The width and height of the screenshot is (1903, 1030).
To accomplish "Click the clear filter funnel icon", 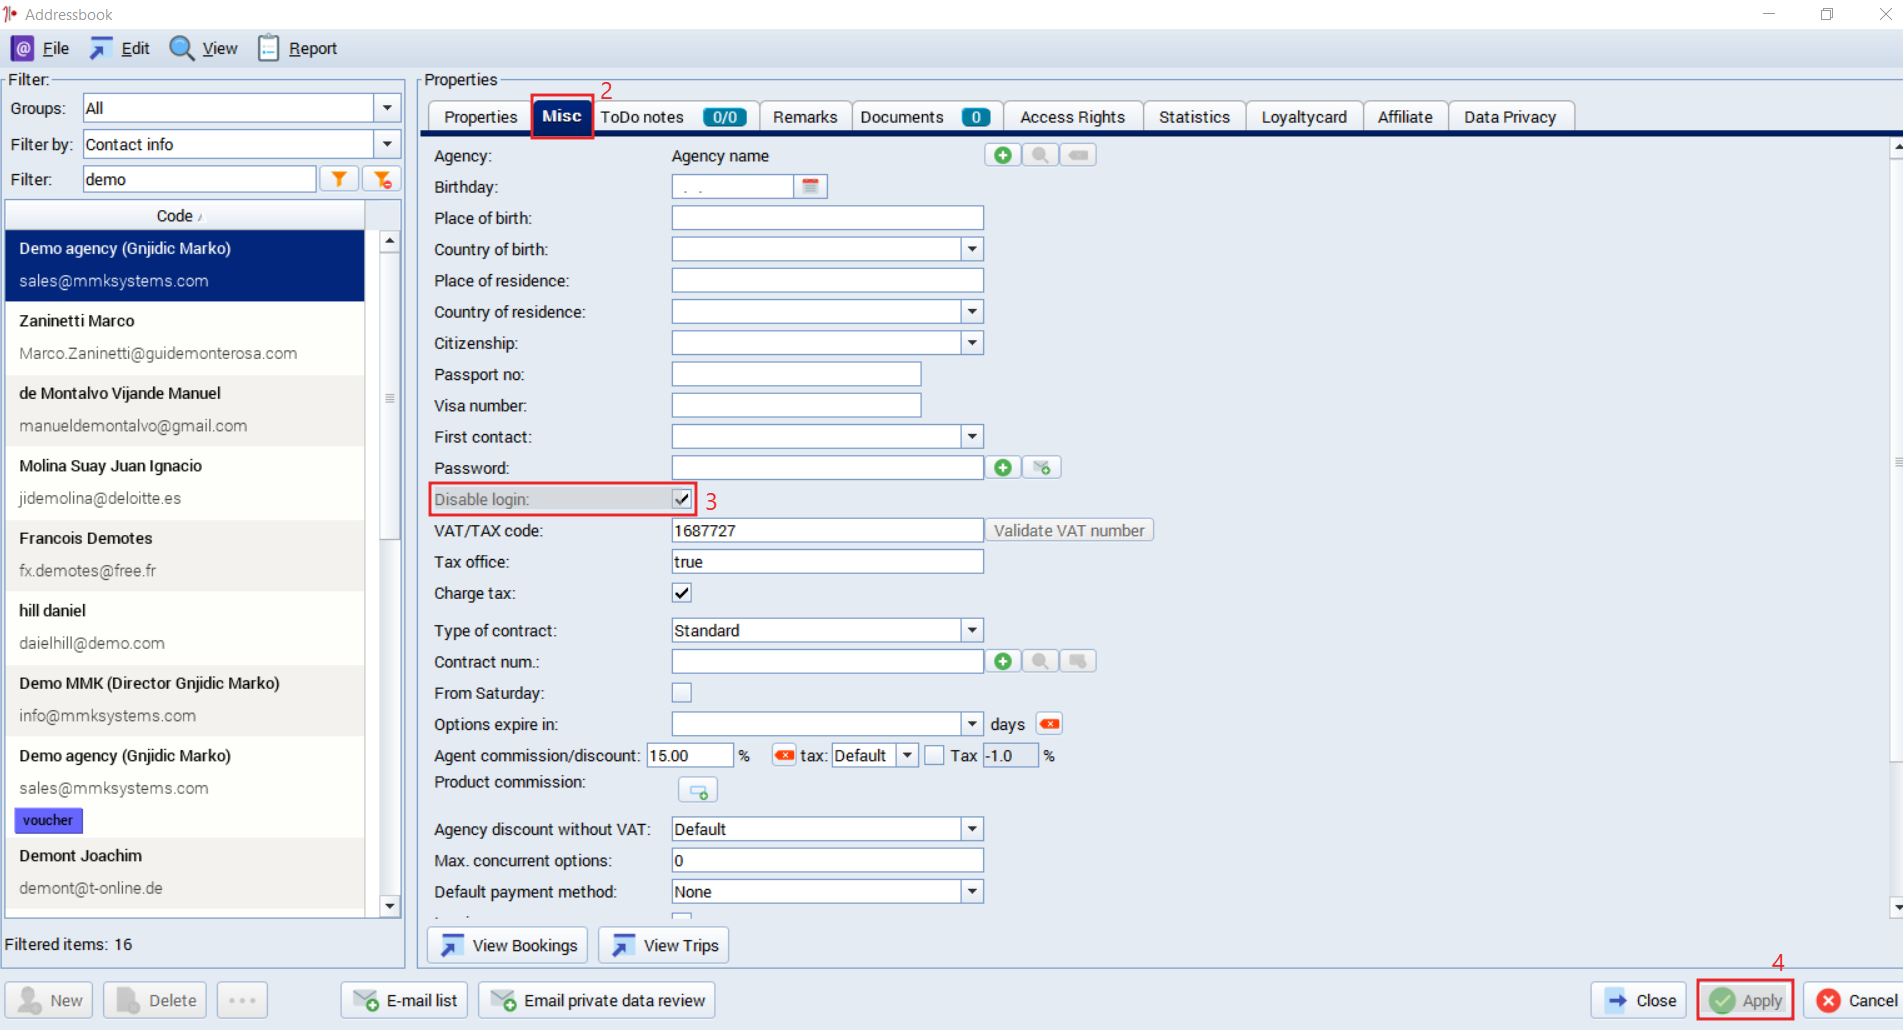I will pos(382,179).
